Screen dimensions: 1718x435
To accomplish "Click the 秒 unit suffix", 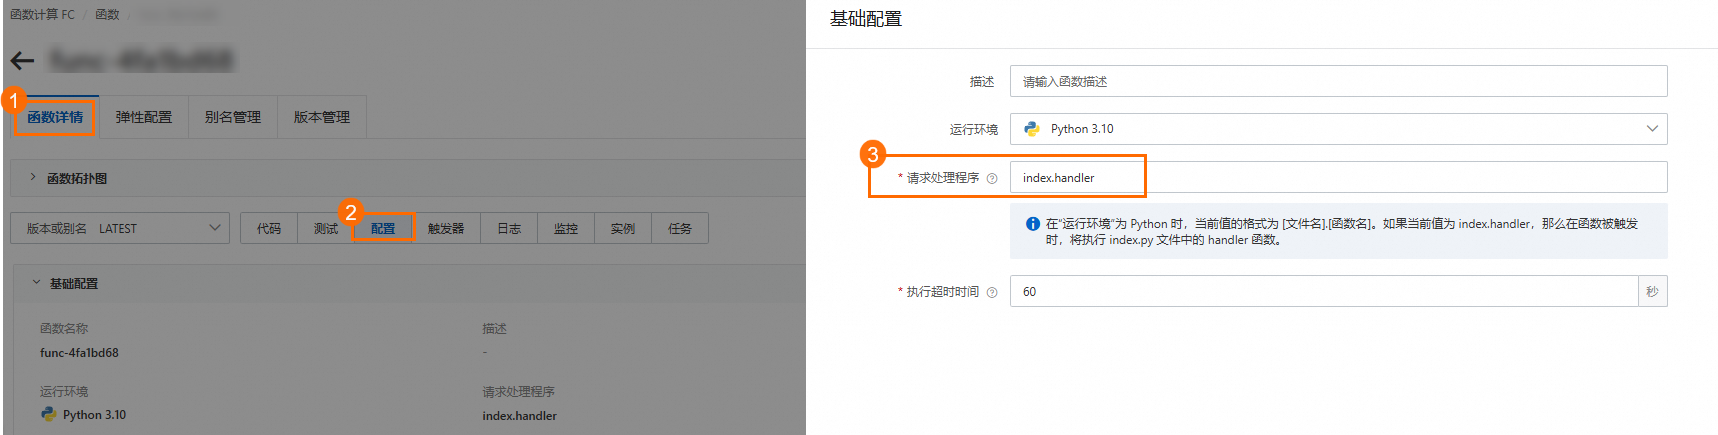I will click(1652, 291).
